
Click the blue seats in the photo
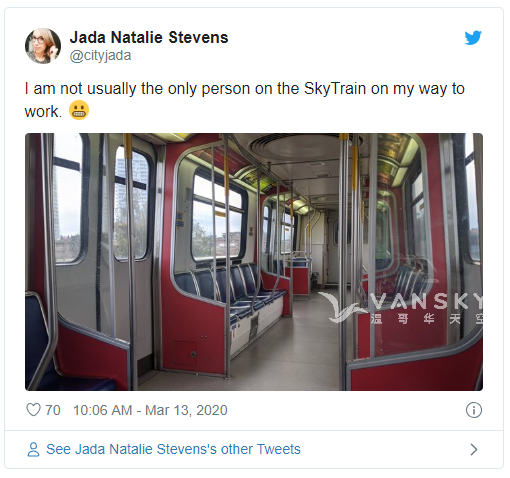(230, 289)
